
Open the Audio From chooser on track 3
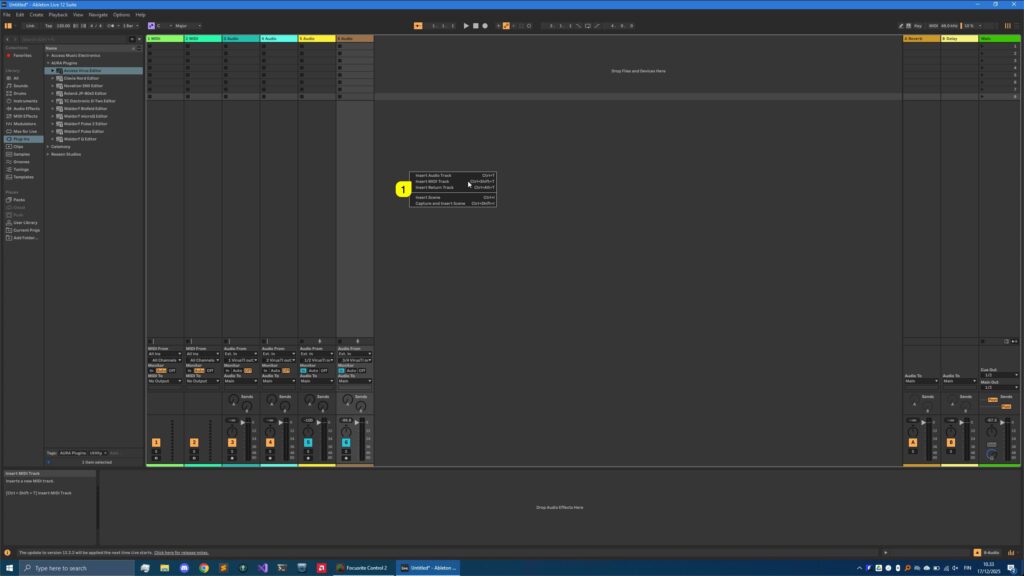(240, 353)
